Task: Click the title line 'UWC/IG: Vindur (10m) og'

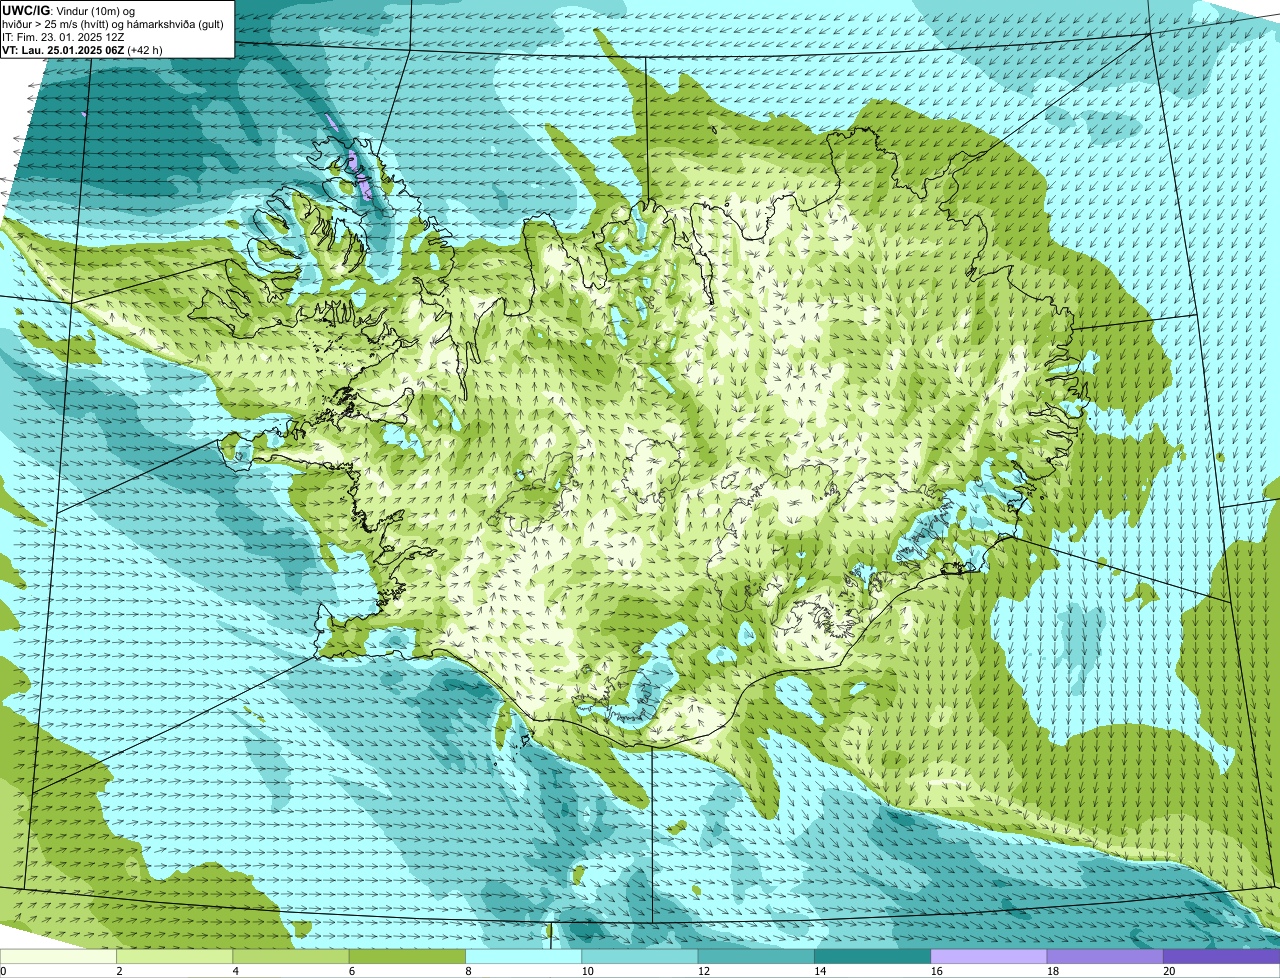Action: [x=68, y=10]
